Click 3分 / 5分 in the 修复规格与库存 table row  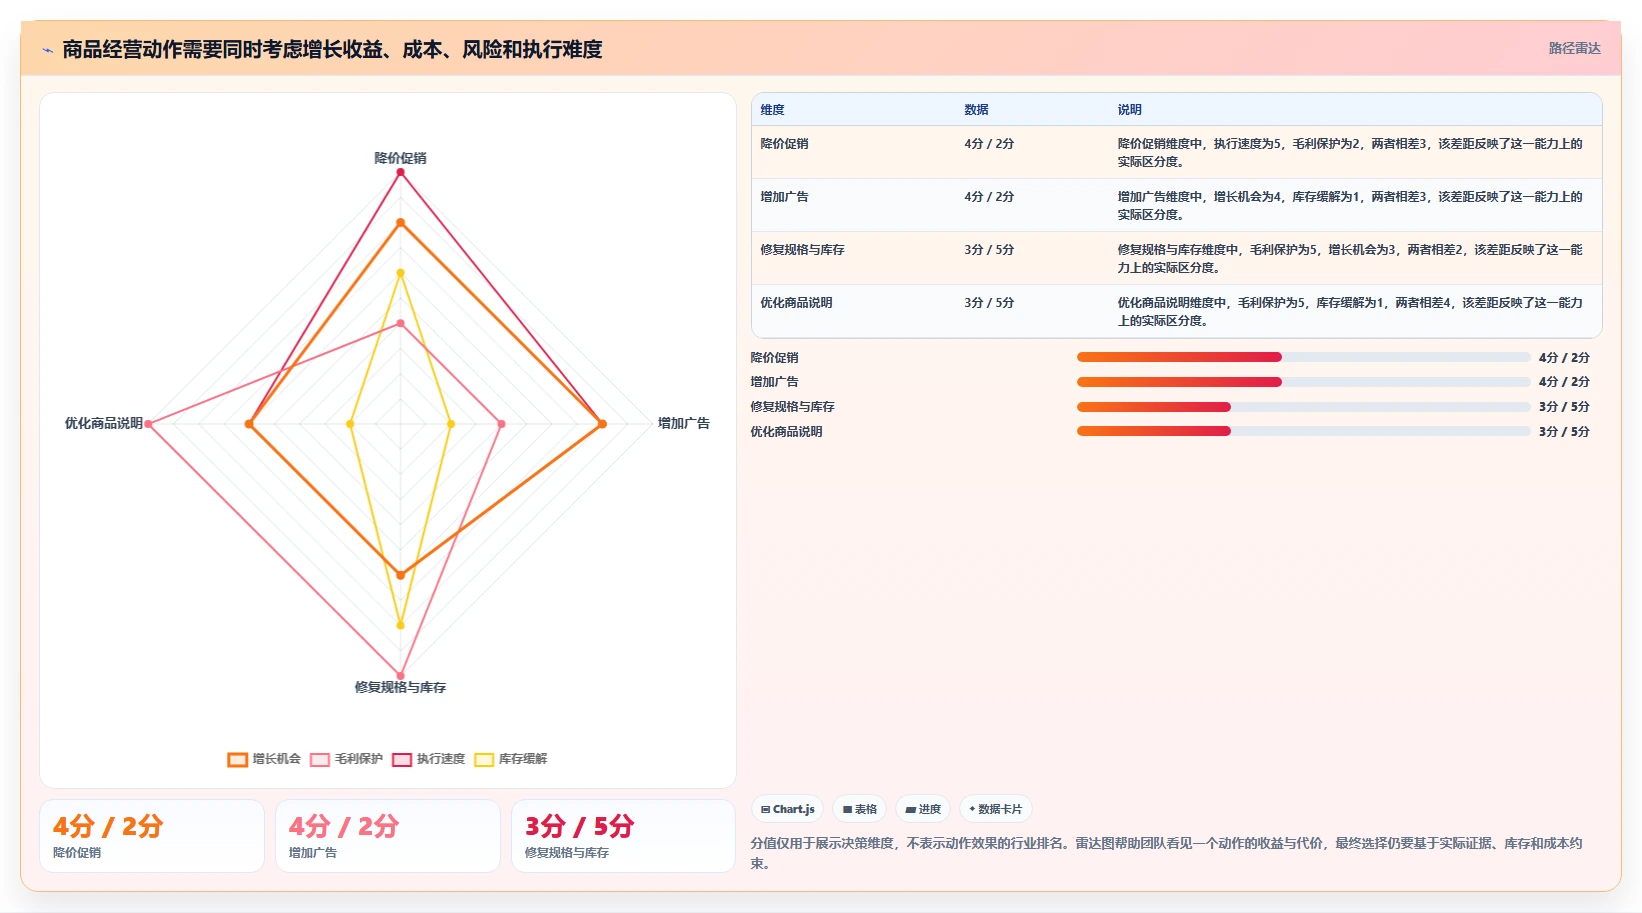click(x=989, y=250)
